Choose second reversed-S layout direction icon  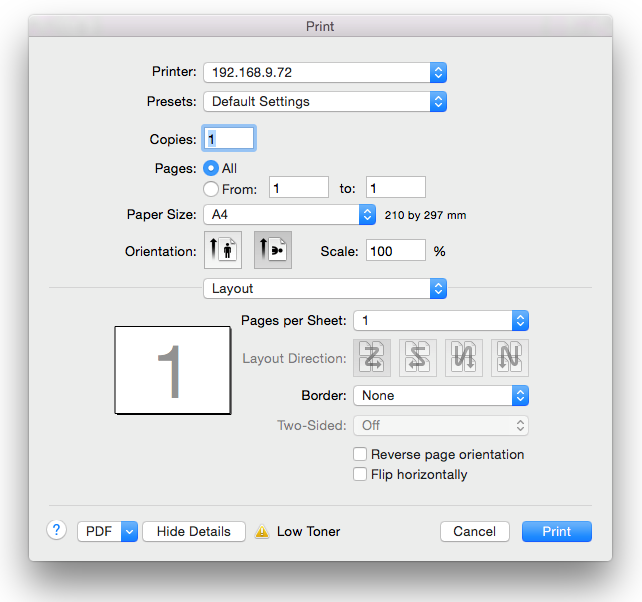click(418, 358)
